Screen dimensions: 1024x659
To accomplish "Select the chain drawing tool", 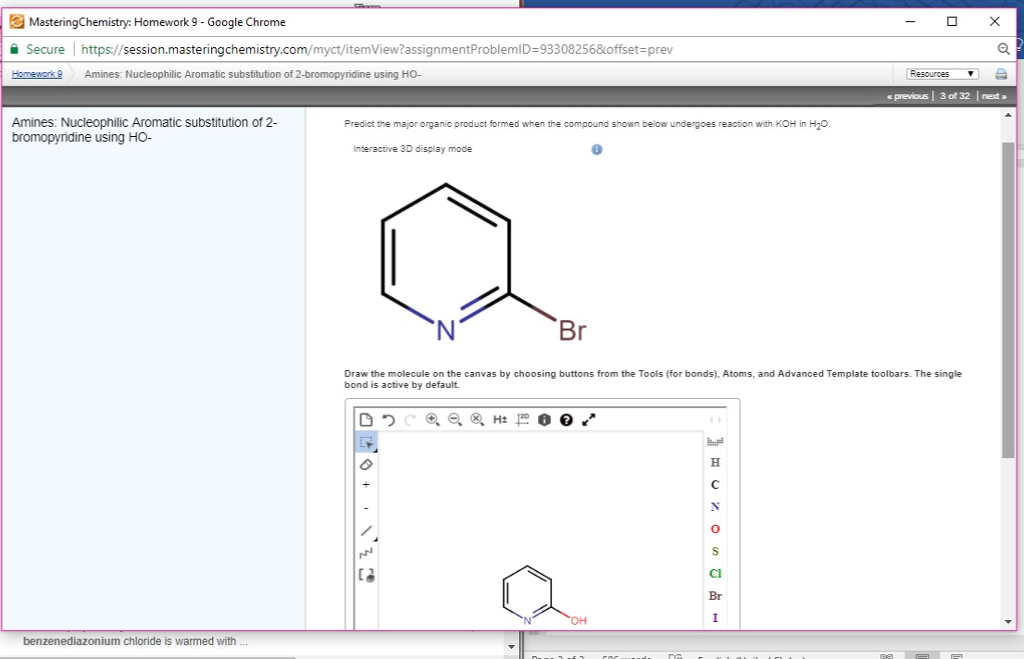I will (x=365, y=553).
